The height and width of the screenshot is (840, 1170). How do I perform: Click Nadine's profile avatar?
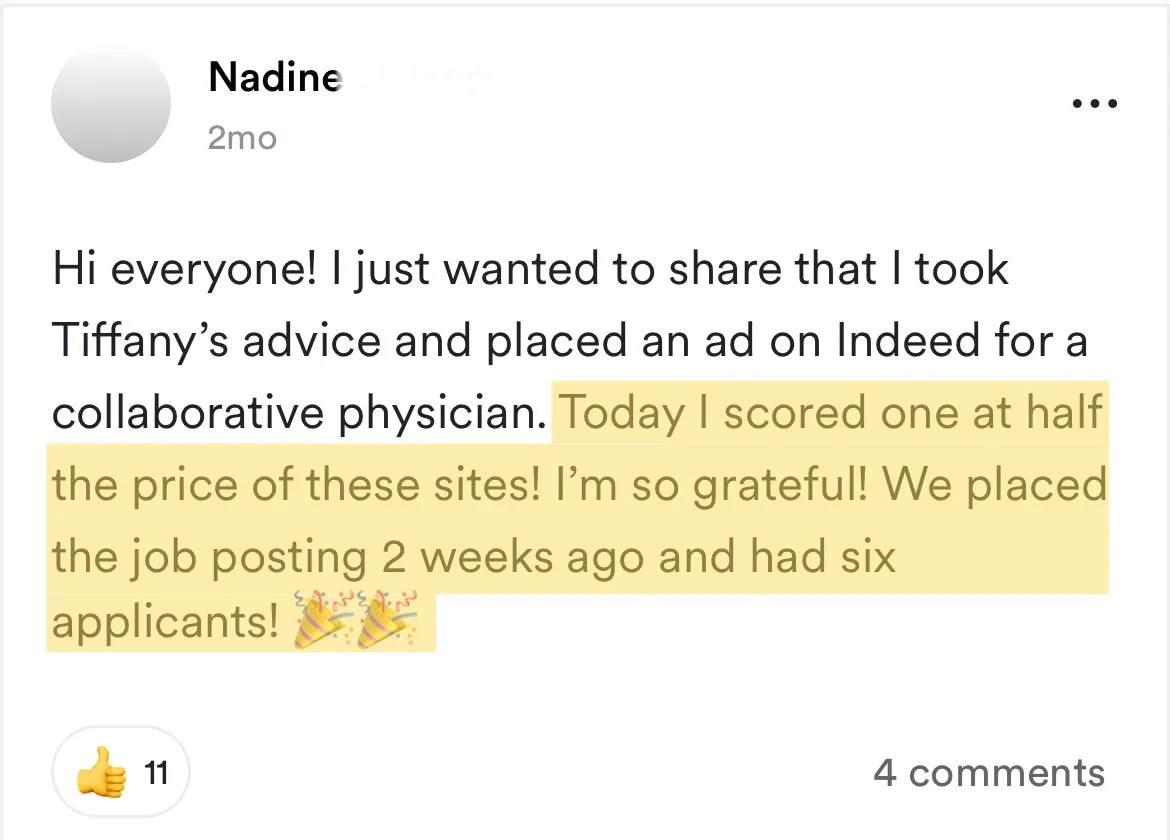coord(111,103)
